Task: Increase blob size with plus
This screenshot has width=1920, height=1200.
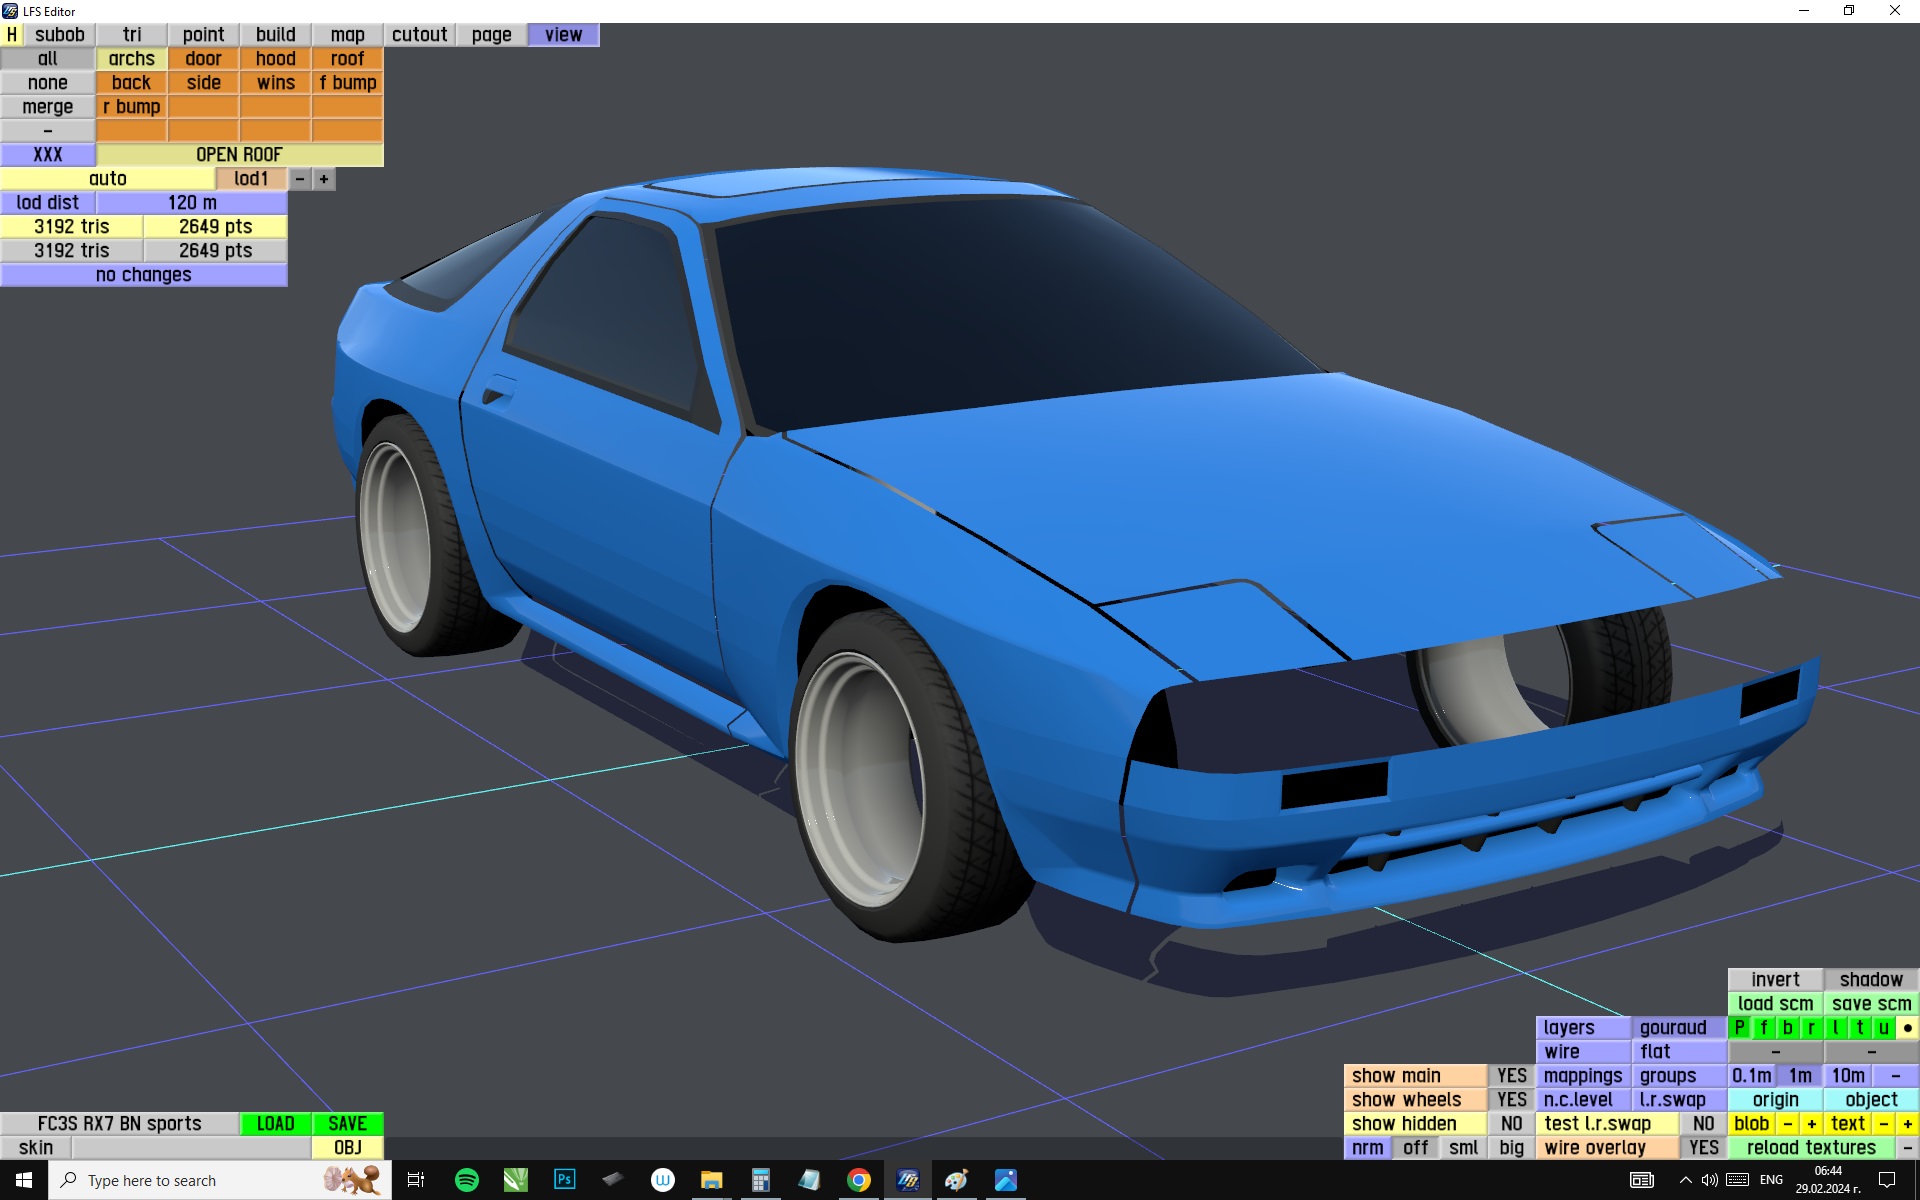Action: (1811, 1123)
